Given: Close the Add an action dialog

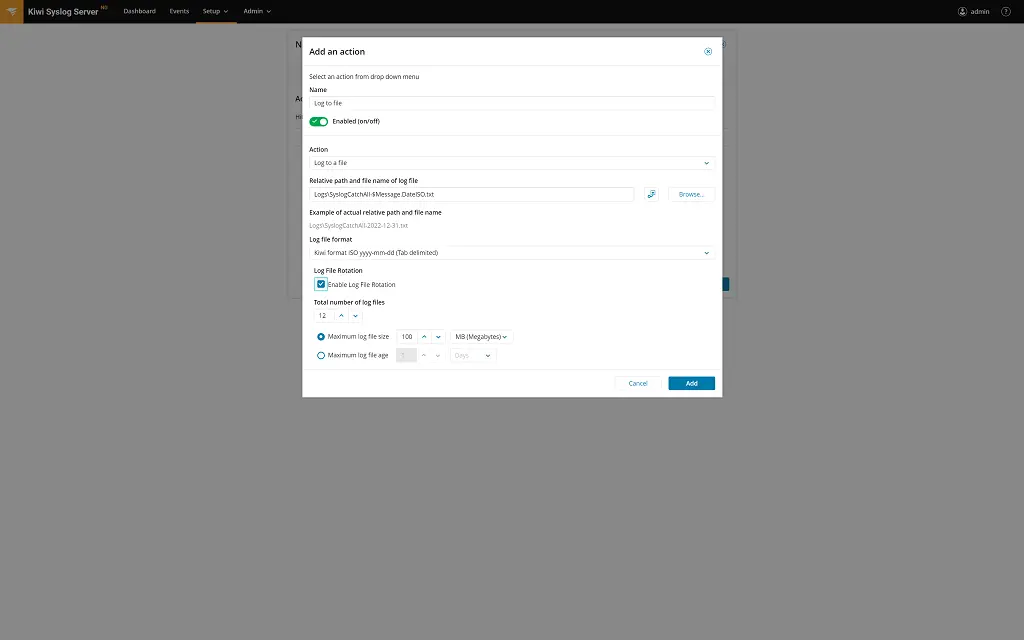Looking at the screenshot, I should click(x=708, y=52).
